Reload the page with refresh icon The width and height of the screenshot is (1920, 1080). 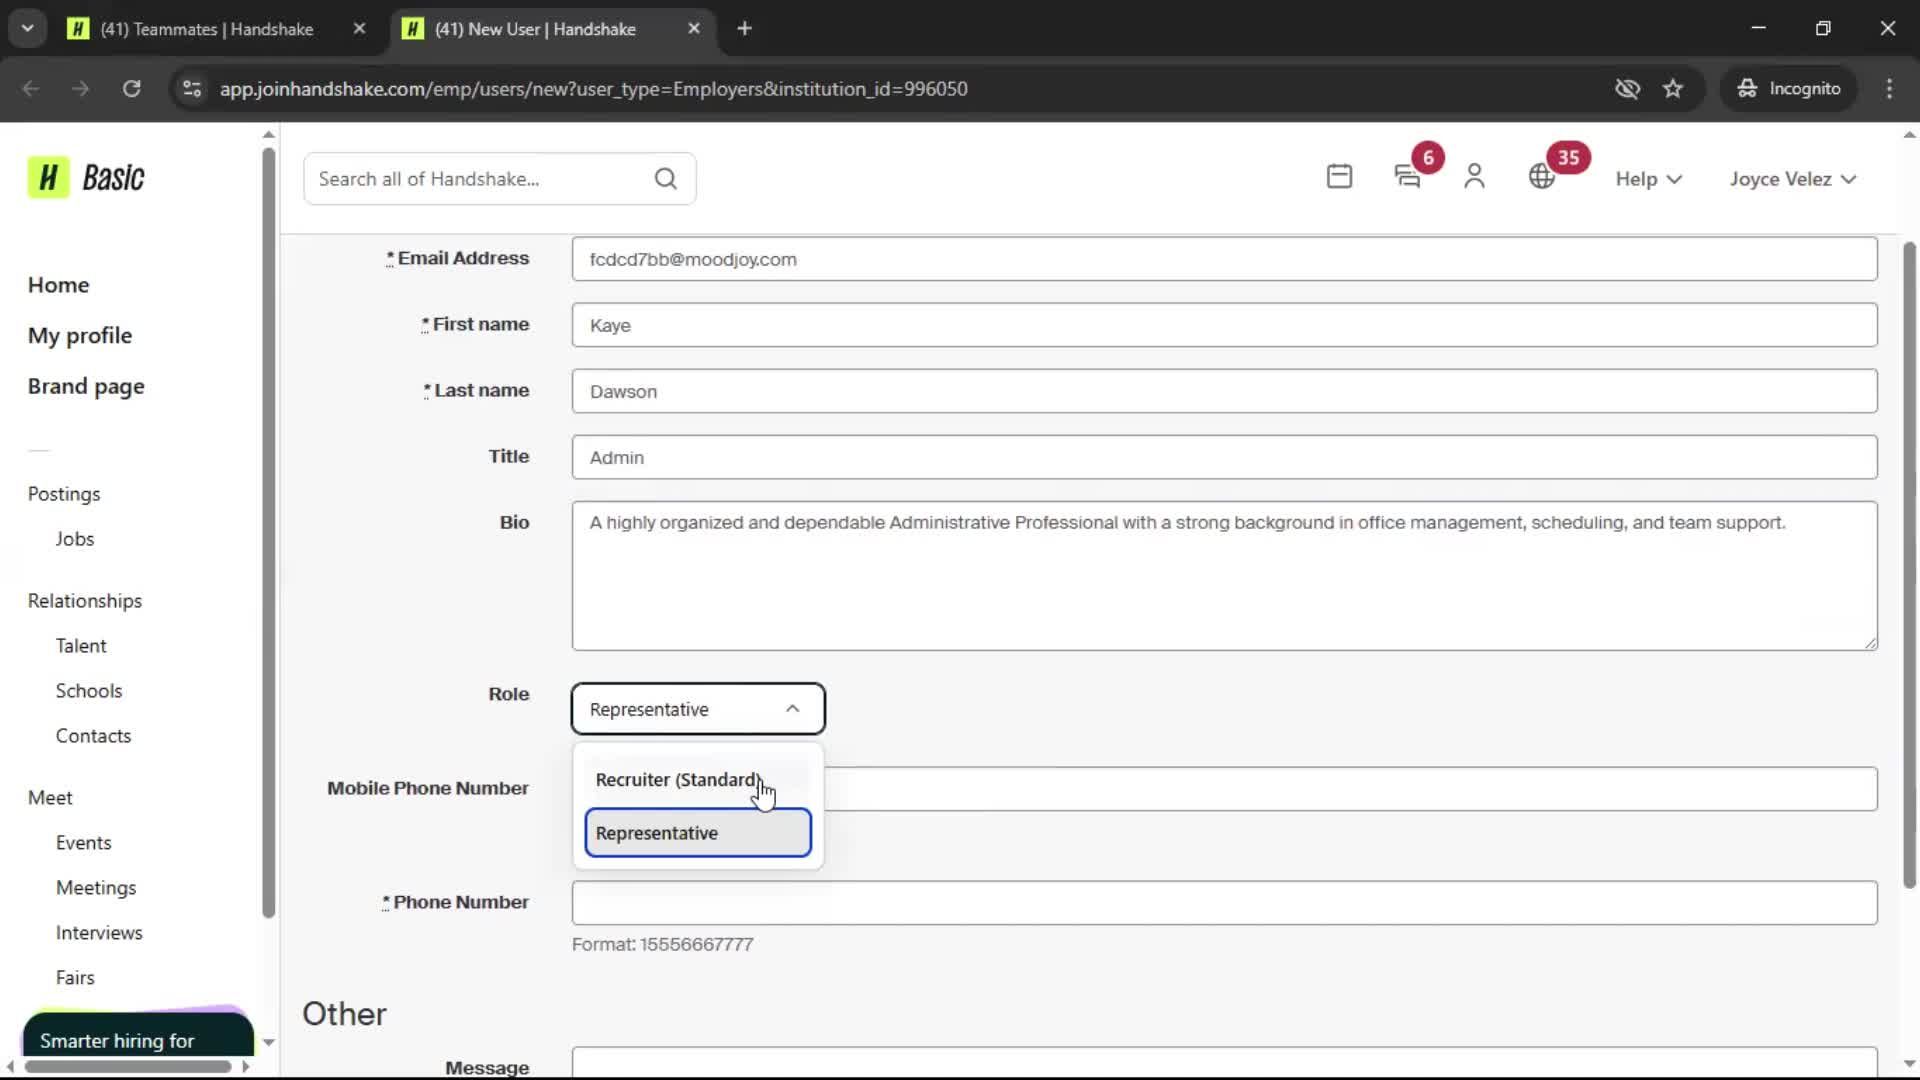[131, 89]
